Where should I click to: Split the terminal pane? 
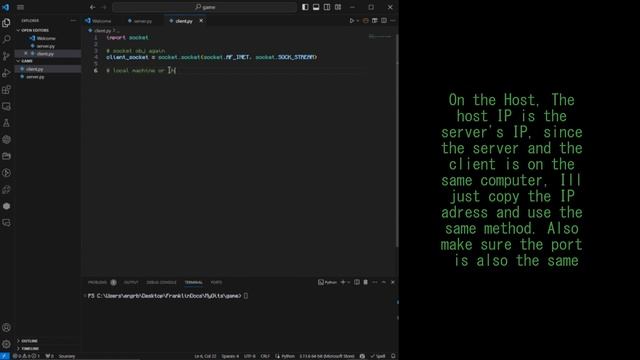click(357, 282)
